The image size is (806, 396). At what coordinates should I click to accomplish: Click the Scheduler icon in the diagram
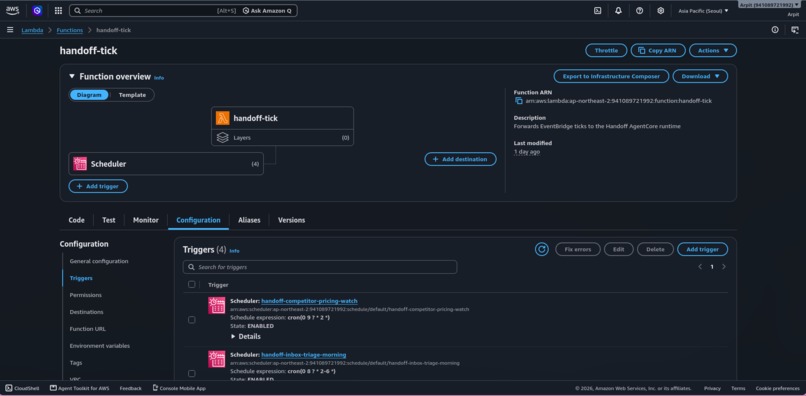(80, 164)
